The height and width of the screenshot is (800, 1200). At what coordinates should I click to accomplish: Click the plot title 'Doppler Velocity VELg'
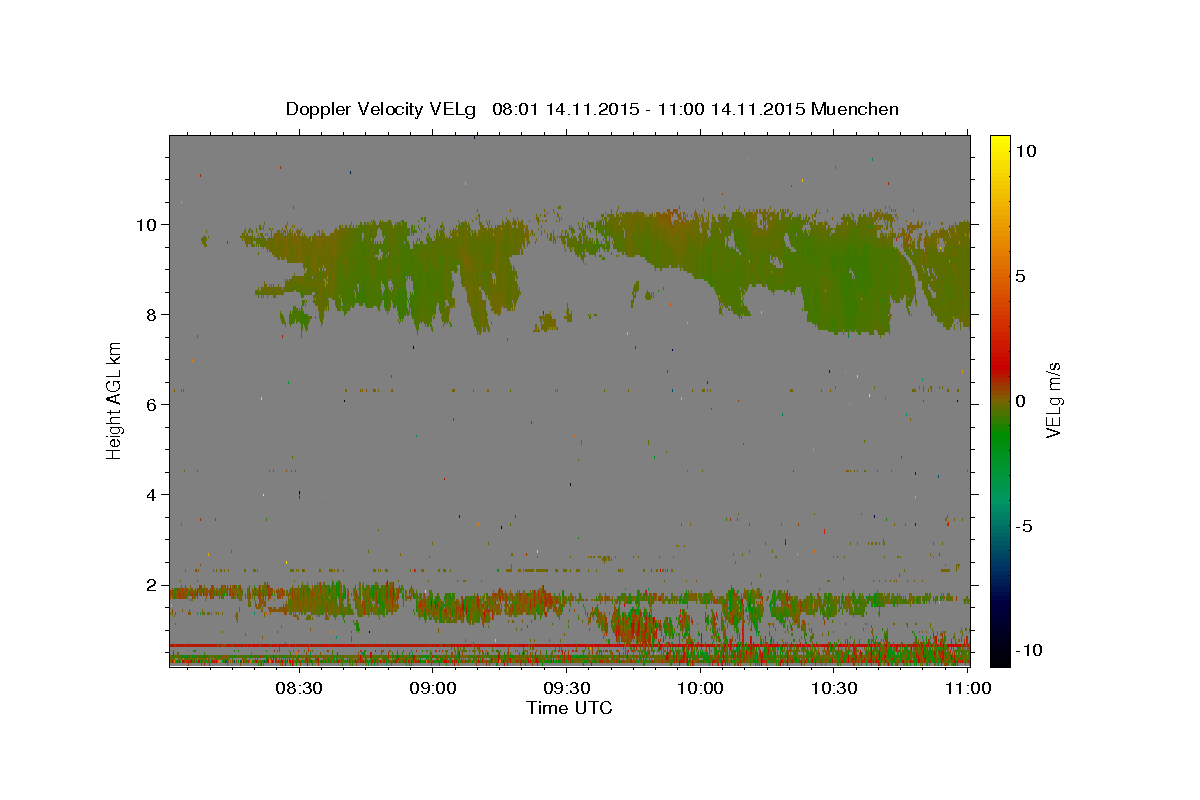(x=383, y=109)
